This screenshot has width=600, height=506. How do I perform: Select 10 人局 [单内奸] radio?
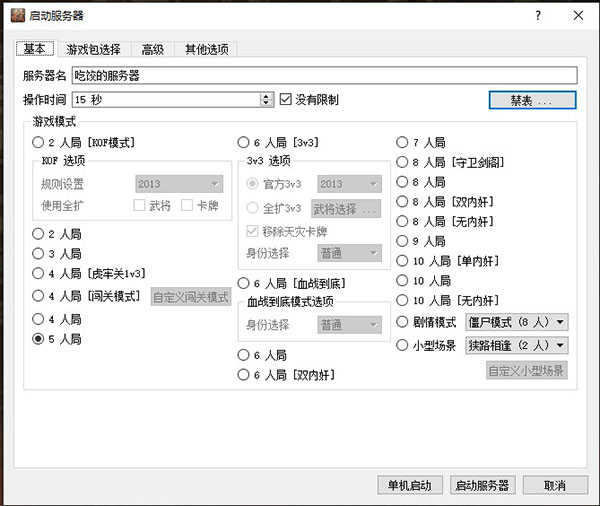(x=448, y=261)
